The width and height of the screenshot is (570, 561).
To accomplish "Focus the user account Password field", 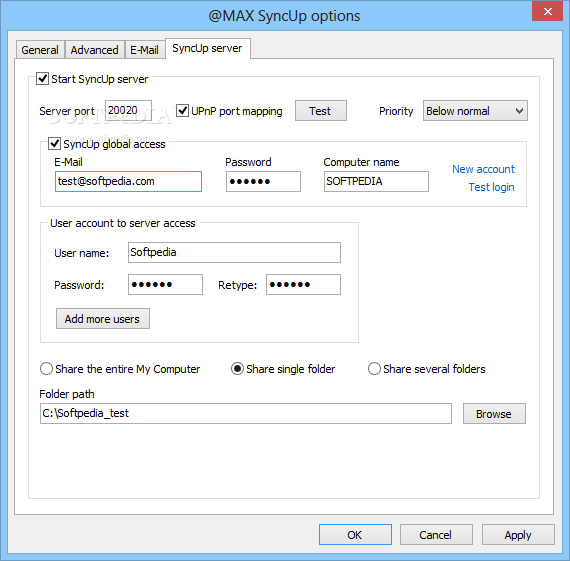I will click(165, 284).
